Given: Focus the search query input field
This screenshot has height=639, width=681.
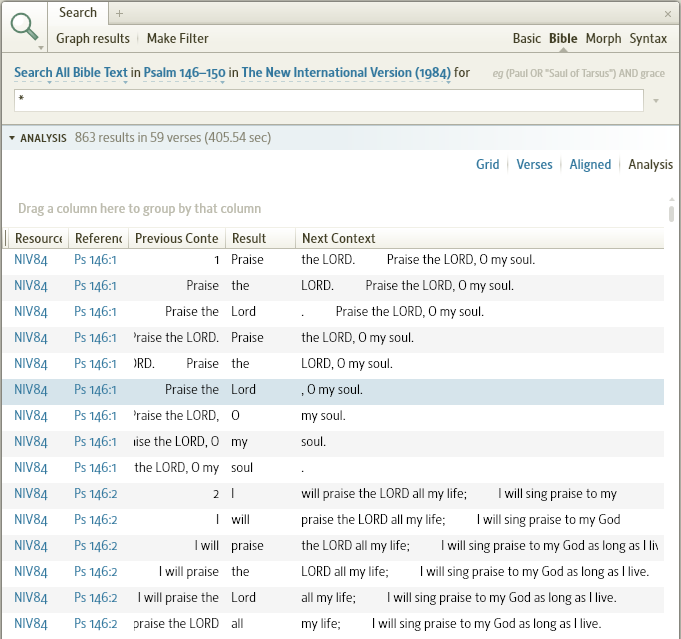Looking at the screenshot, I should click(x=329, y=100).
